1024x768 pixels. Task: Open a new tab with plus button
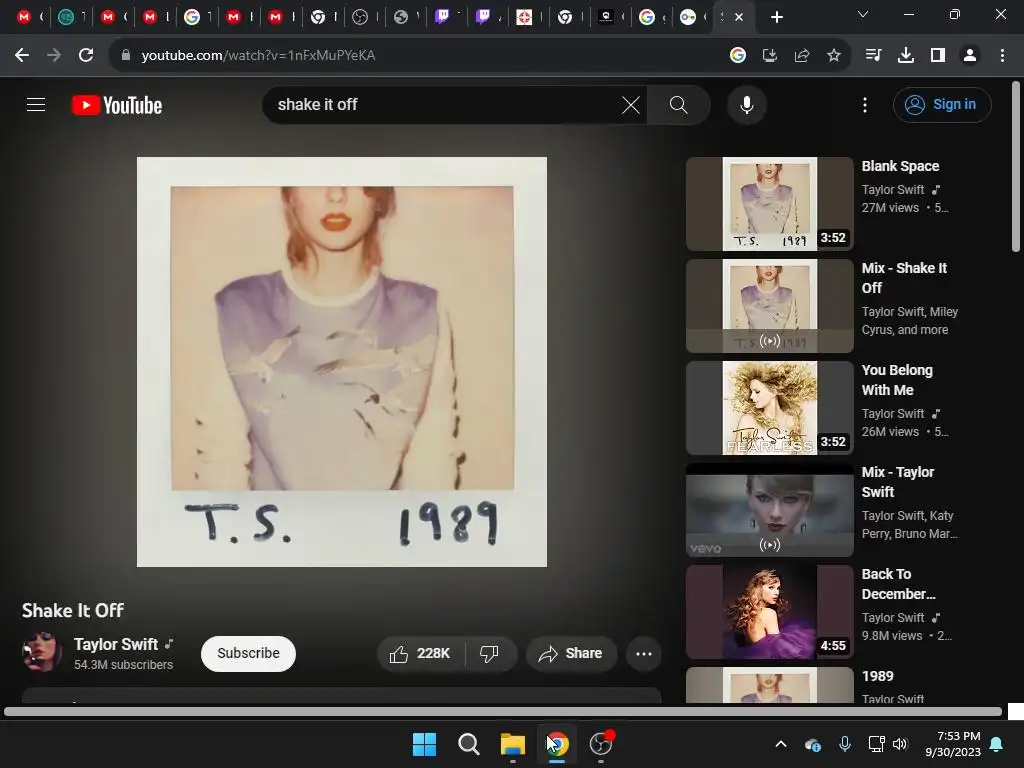776,17
